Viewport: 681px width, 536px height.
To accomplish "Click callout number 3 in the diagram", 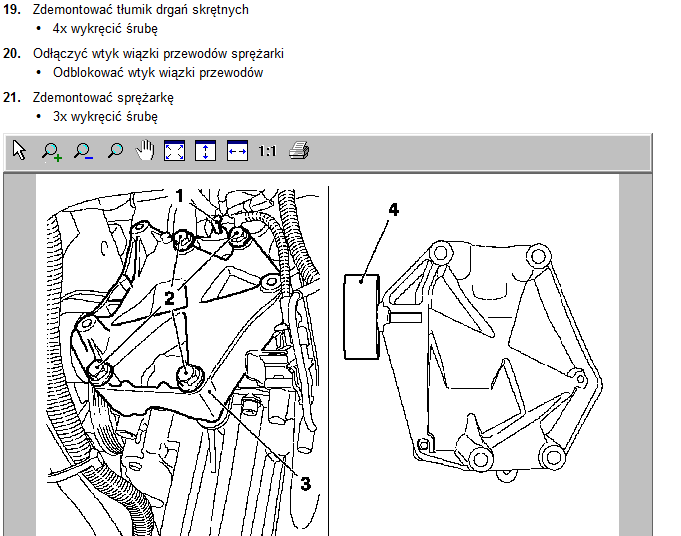I will (305, 483).
